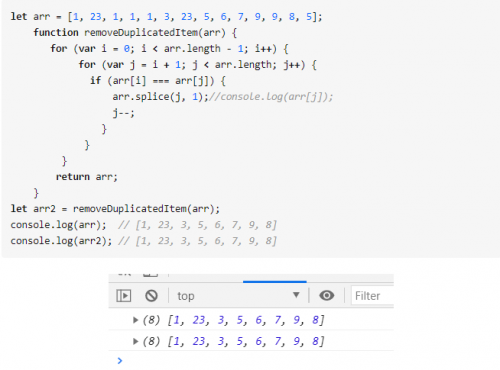The image size is (500, 370).
Task: Create a live expression with eye icon
Action: pyautogui.click(x=326, y=295)
